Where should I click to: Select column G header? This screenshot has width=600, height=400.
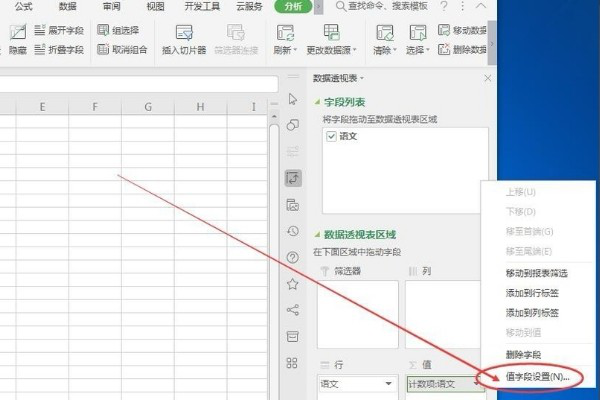click(x=148, y=107)
